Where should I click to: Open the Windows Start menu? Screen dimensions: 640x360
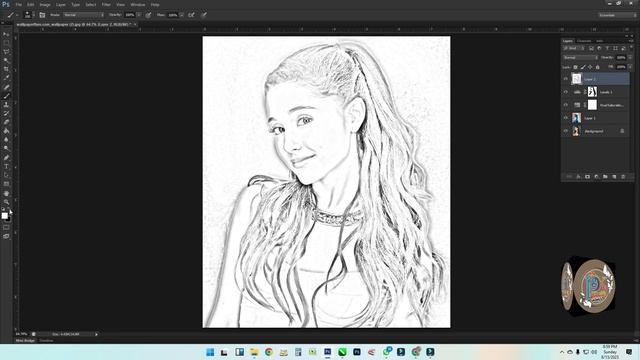click(210, 352)
